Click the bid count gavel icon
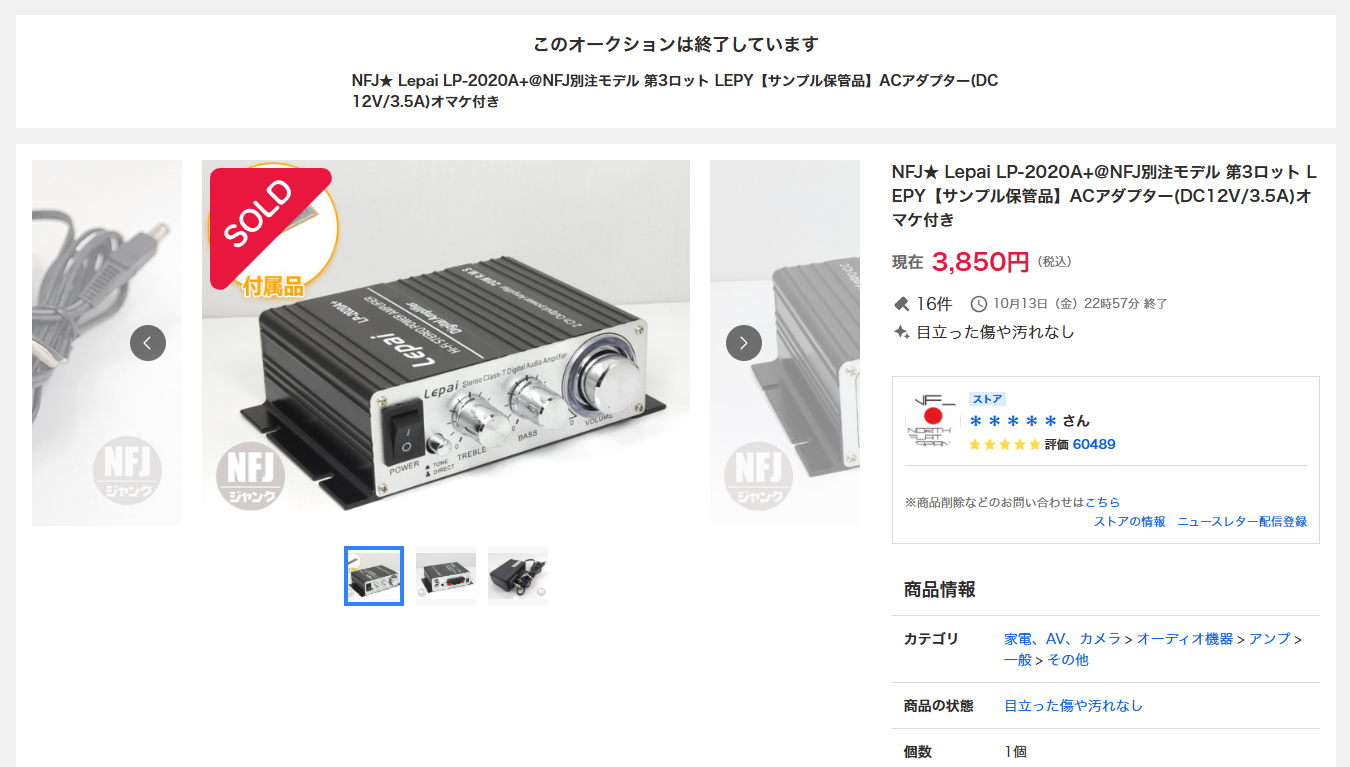Viewport: 1350px width, 767px height. pyautogui.click(x=901, y=303)
